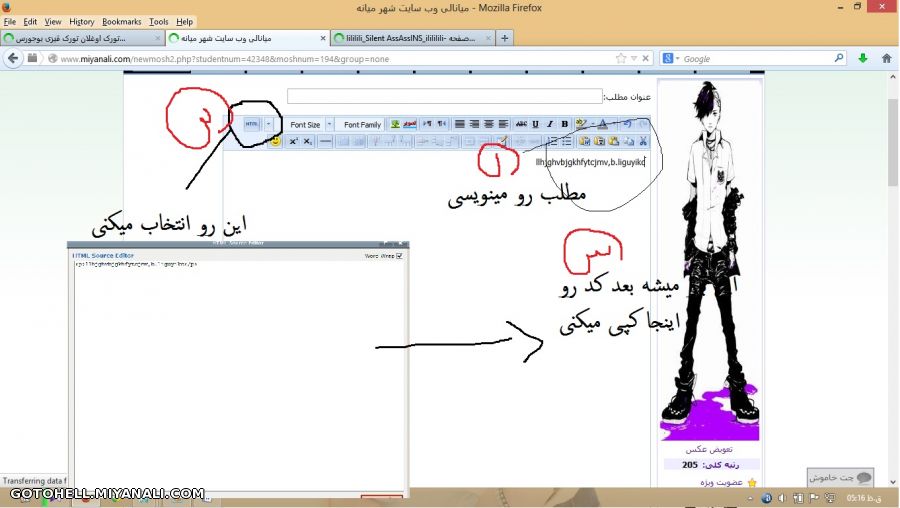Viewport: 900px width, 508px height.
Task: Apply strikethrough formatting
Action: [x=521, y=124]
